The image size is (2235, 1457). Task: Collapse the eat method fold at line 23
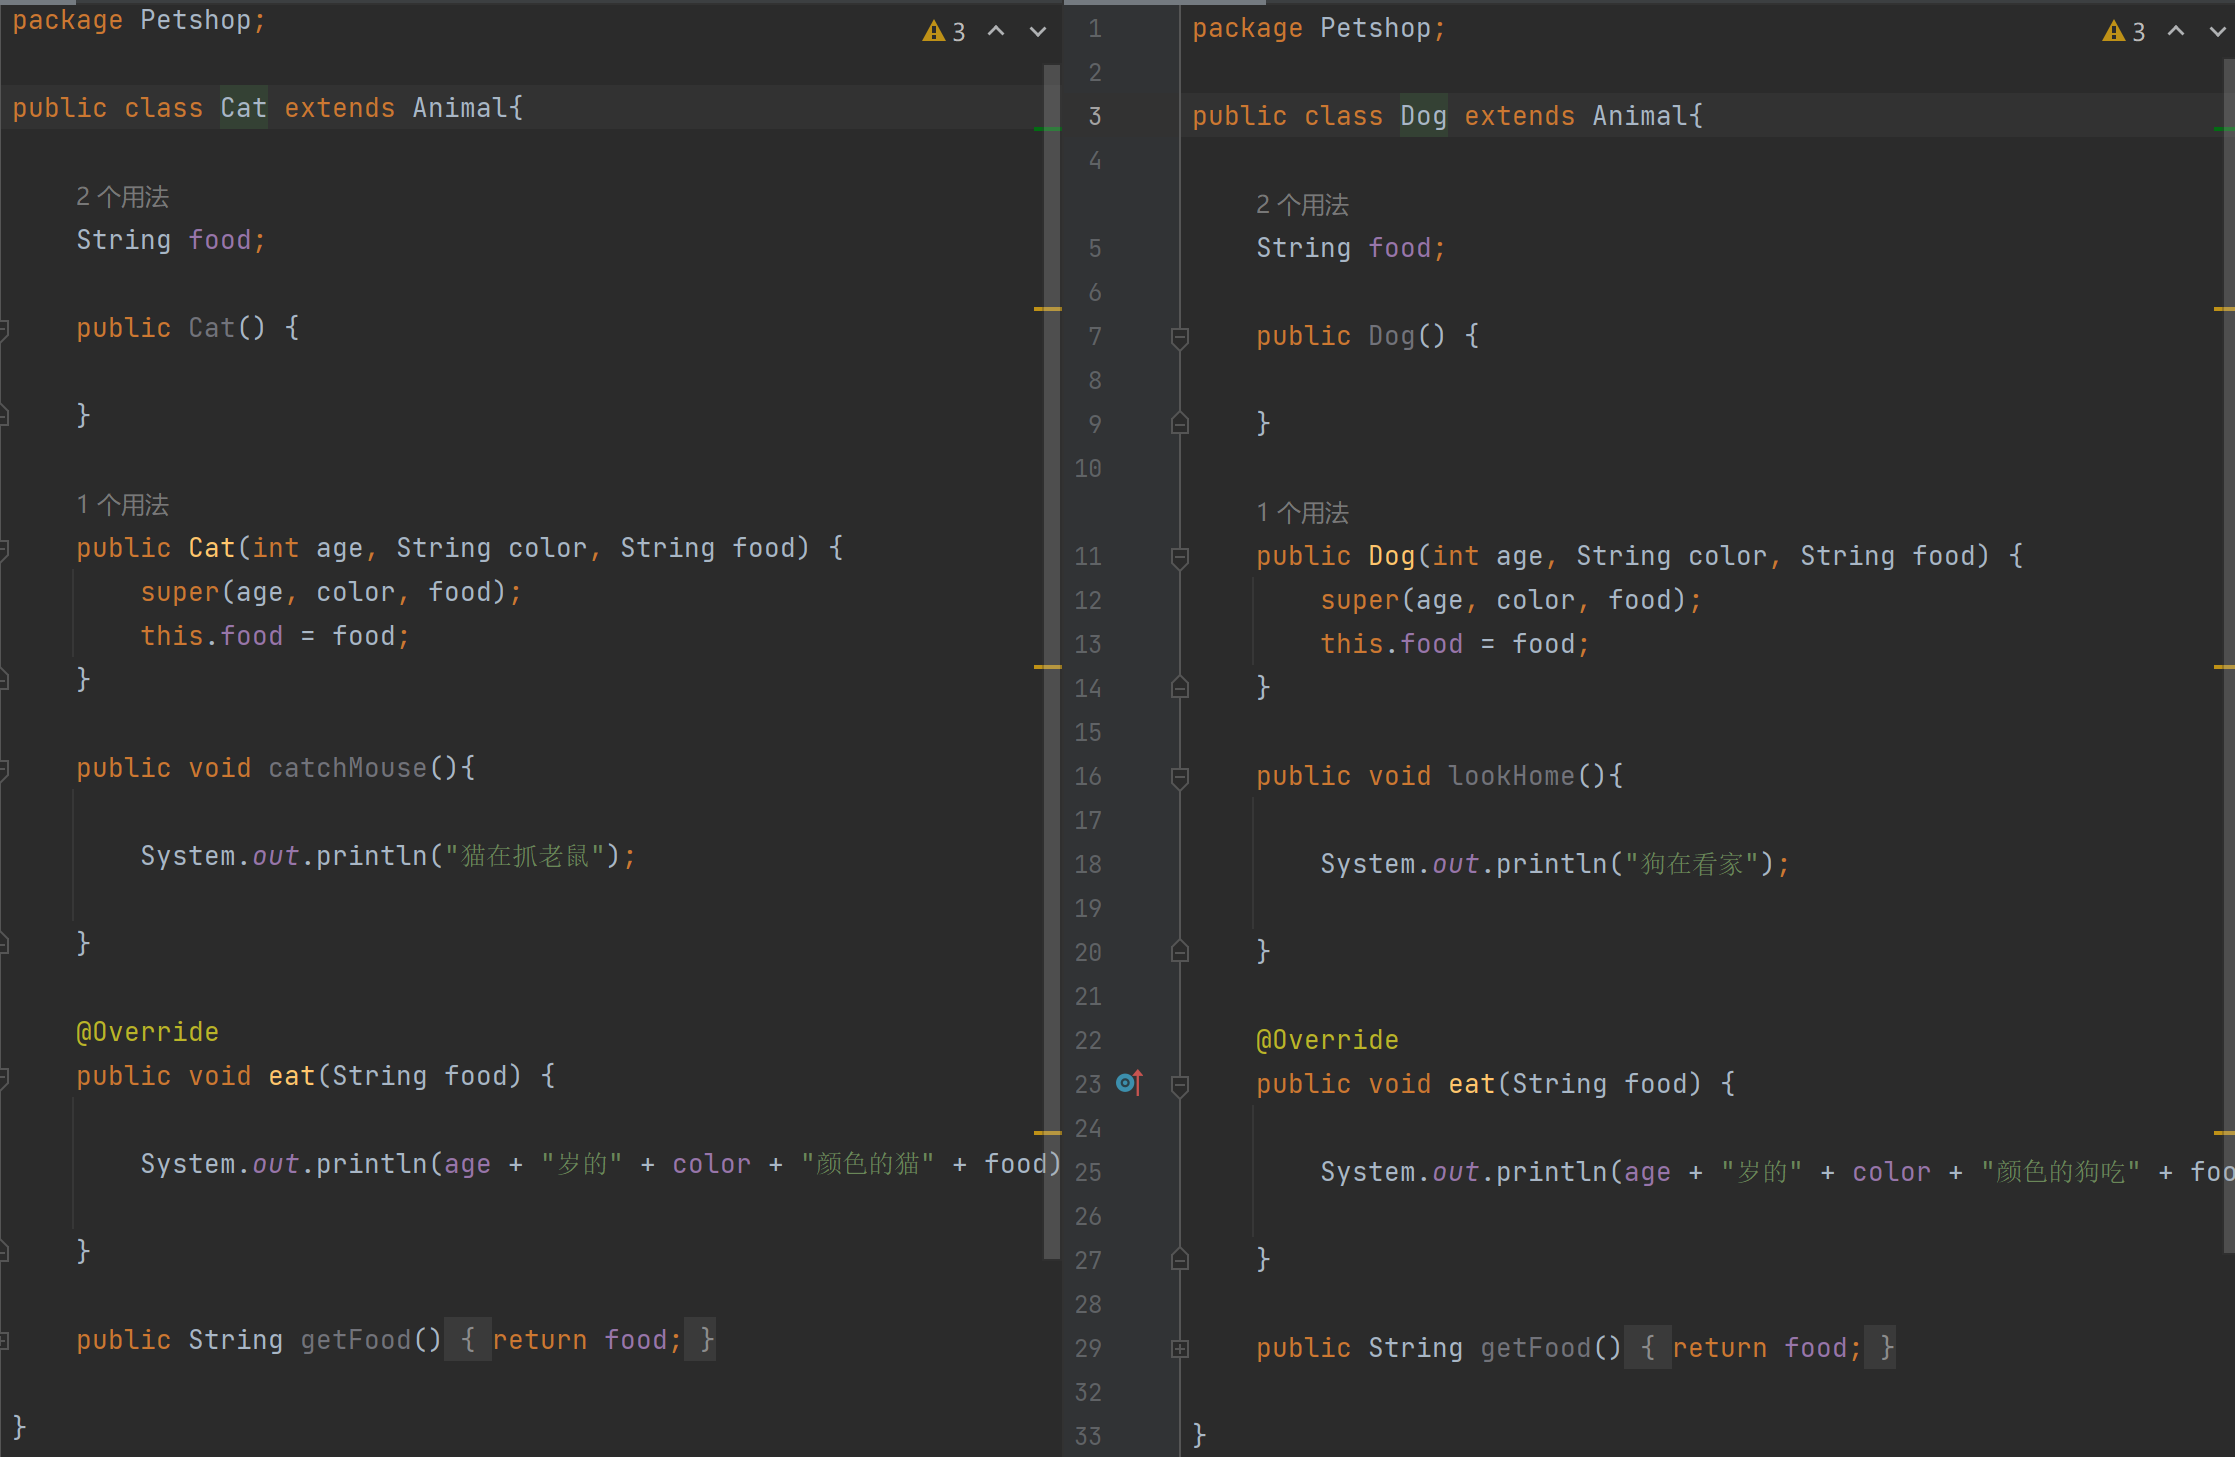point(1180,1085)
